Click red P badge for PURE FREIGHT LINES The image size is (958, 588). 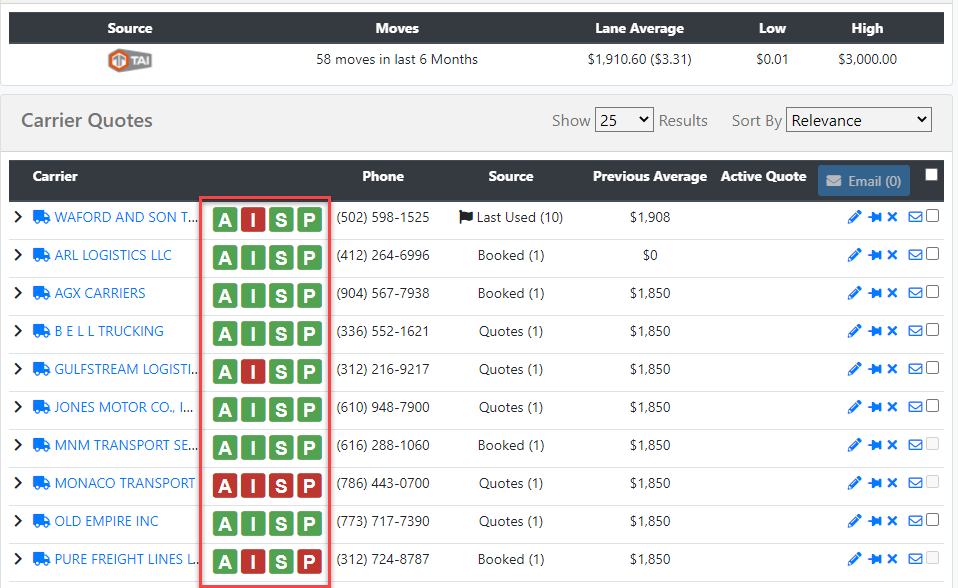click(x=309, y=561)
